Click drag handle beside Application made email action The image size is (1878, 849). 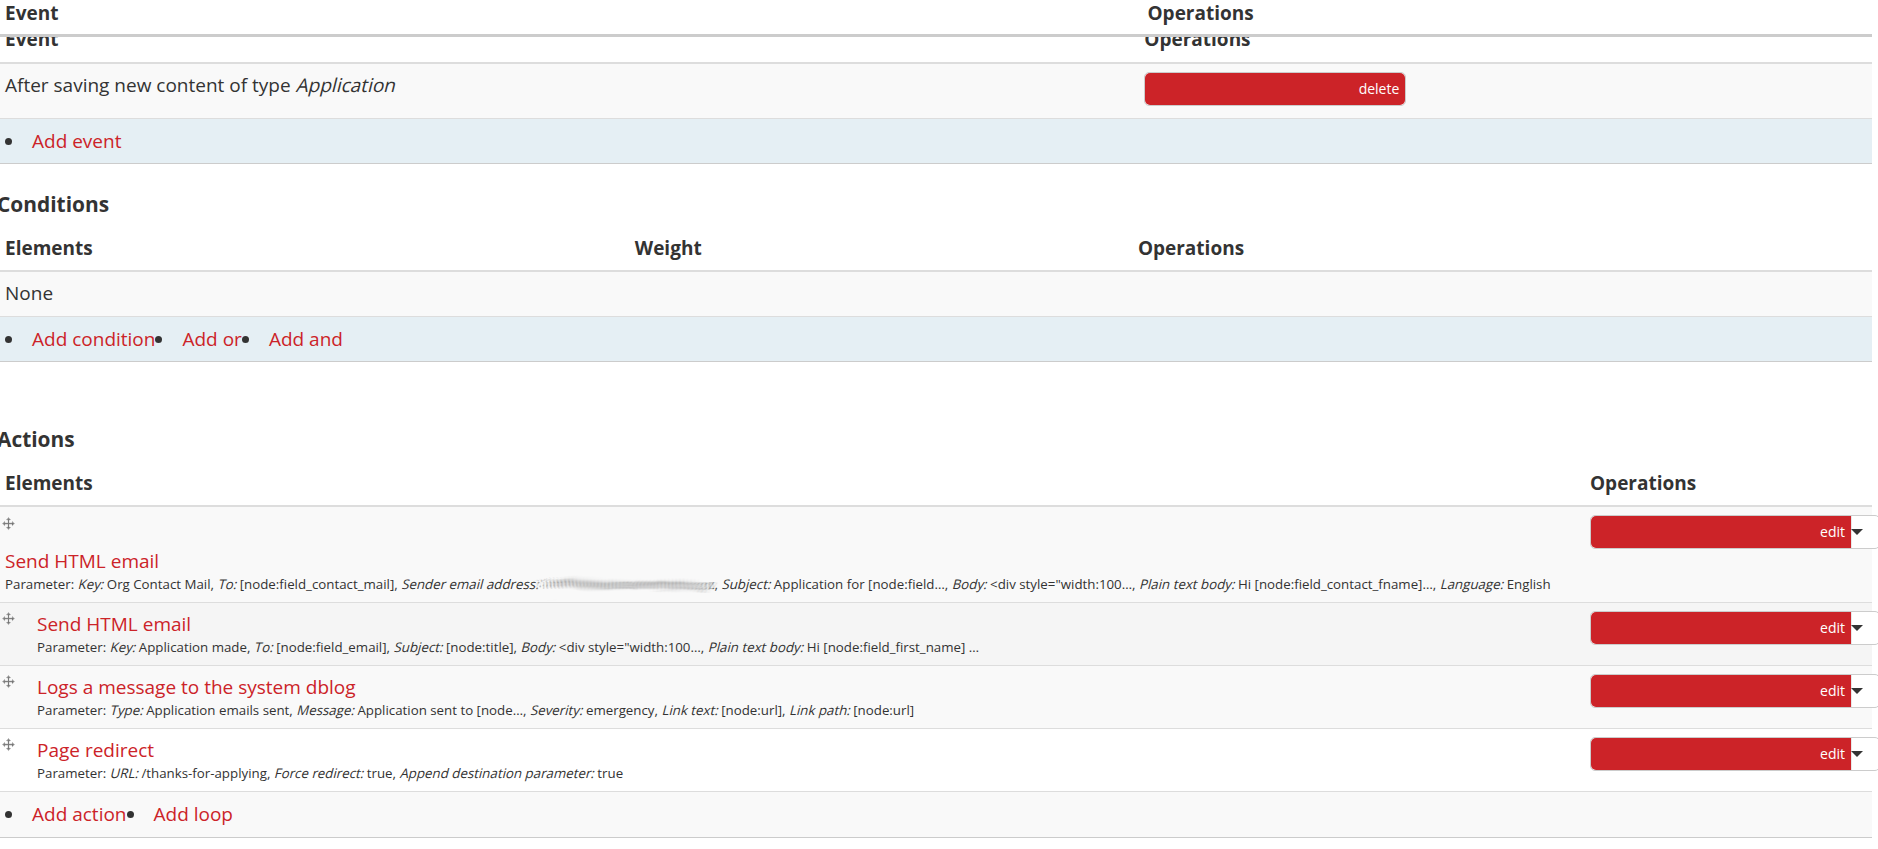coord(9,619)
